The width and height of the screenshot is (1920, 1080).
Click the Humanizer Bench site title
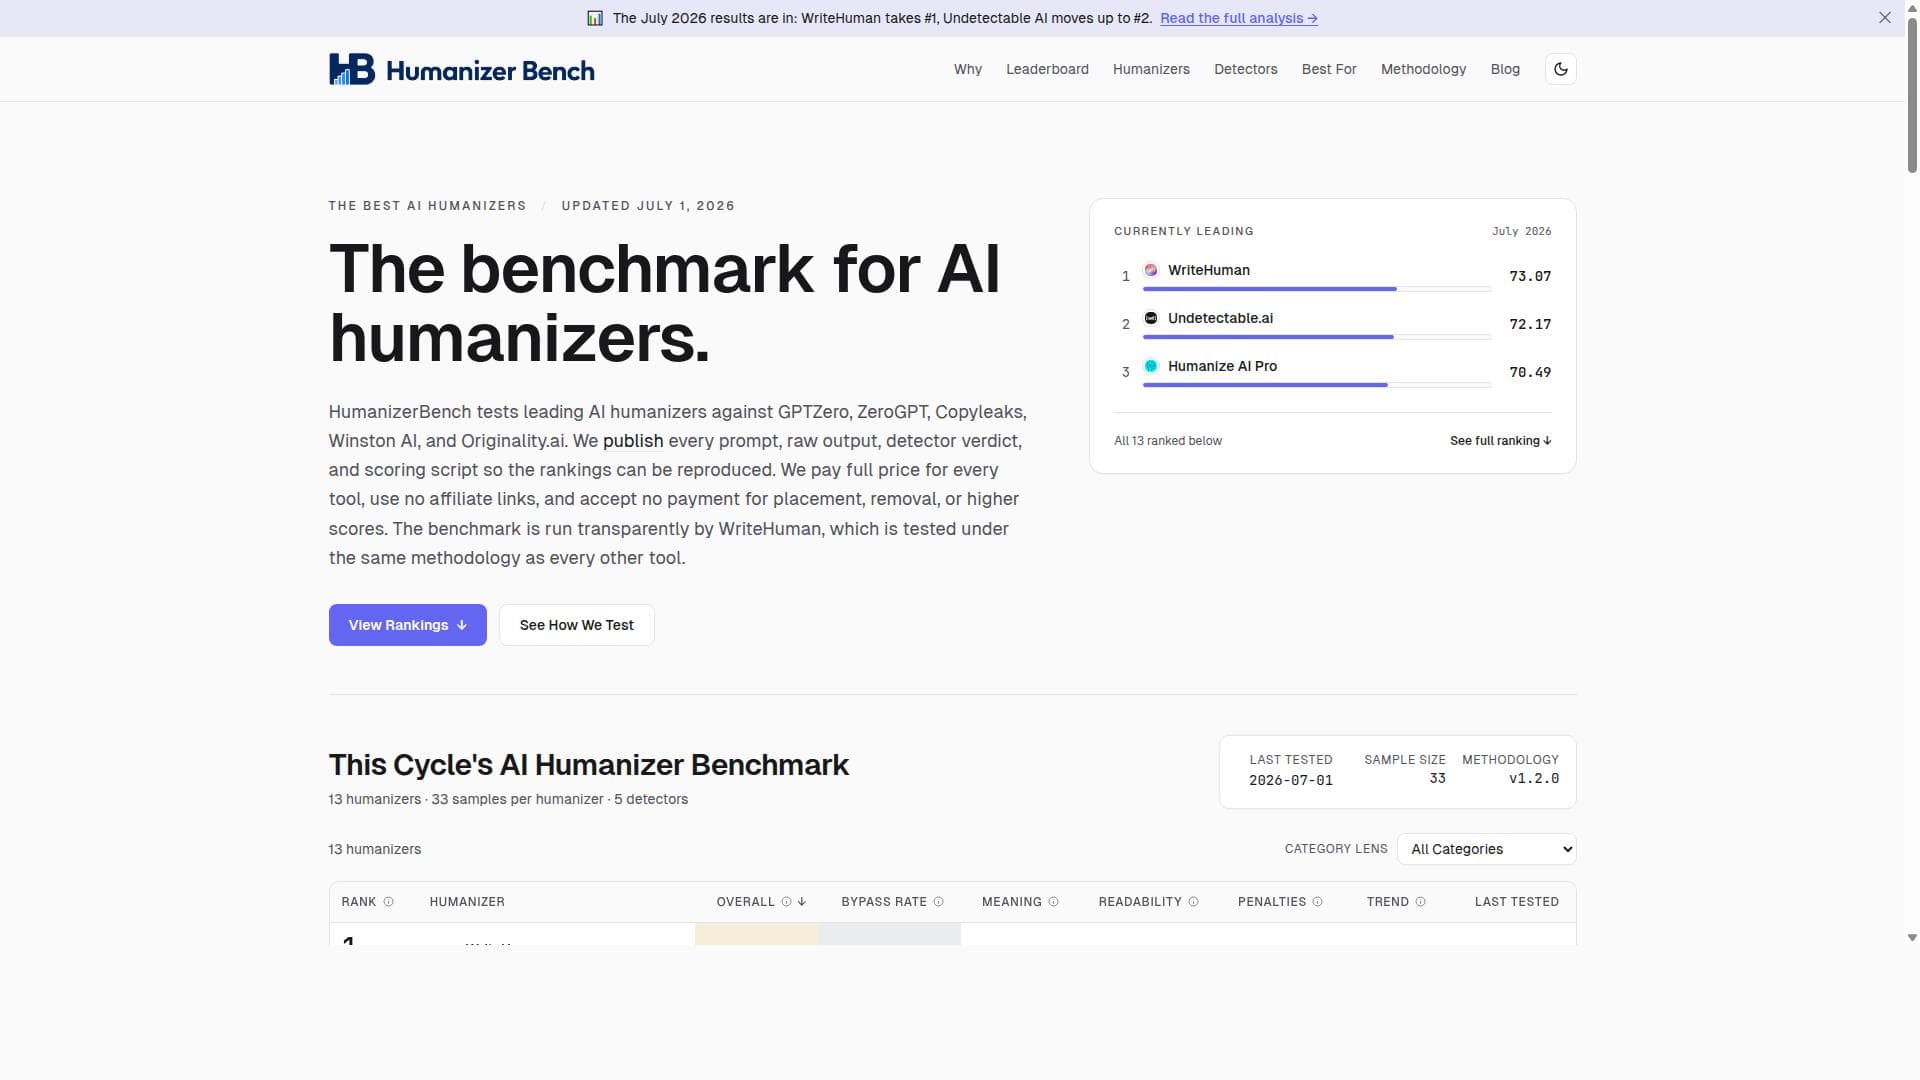(x=490, y=70)
